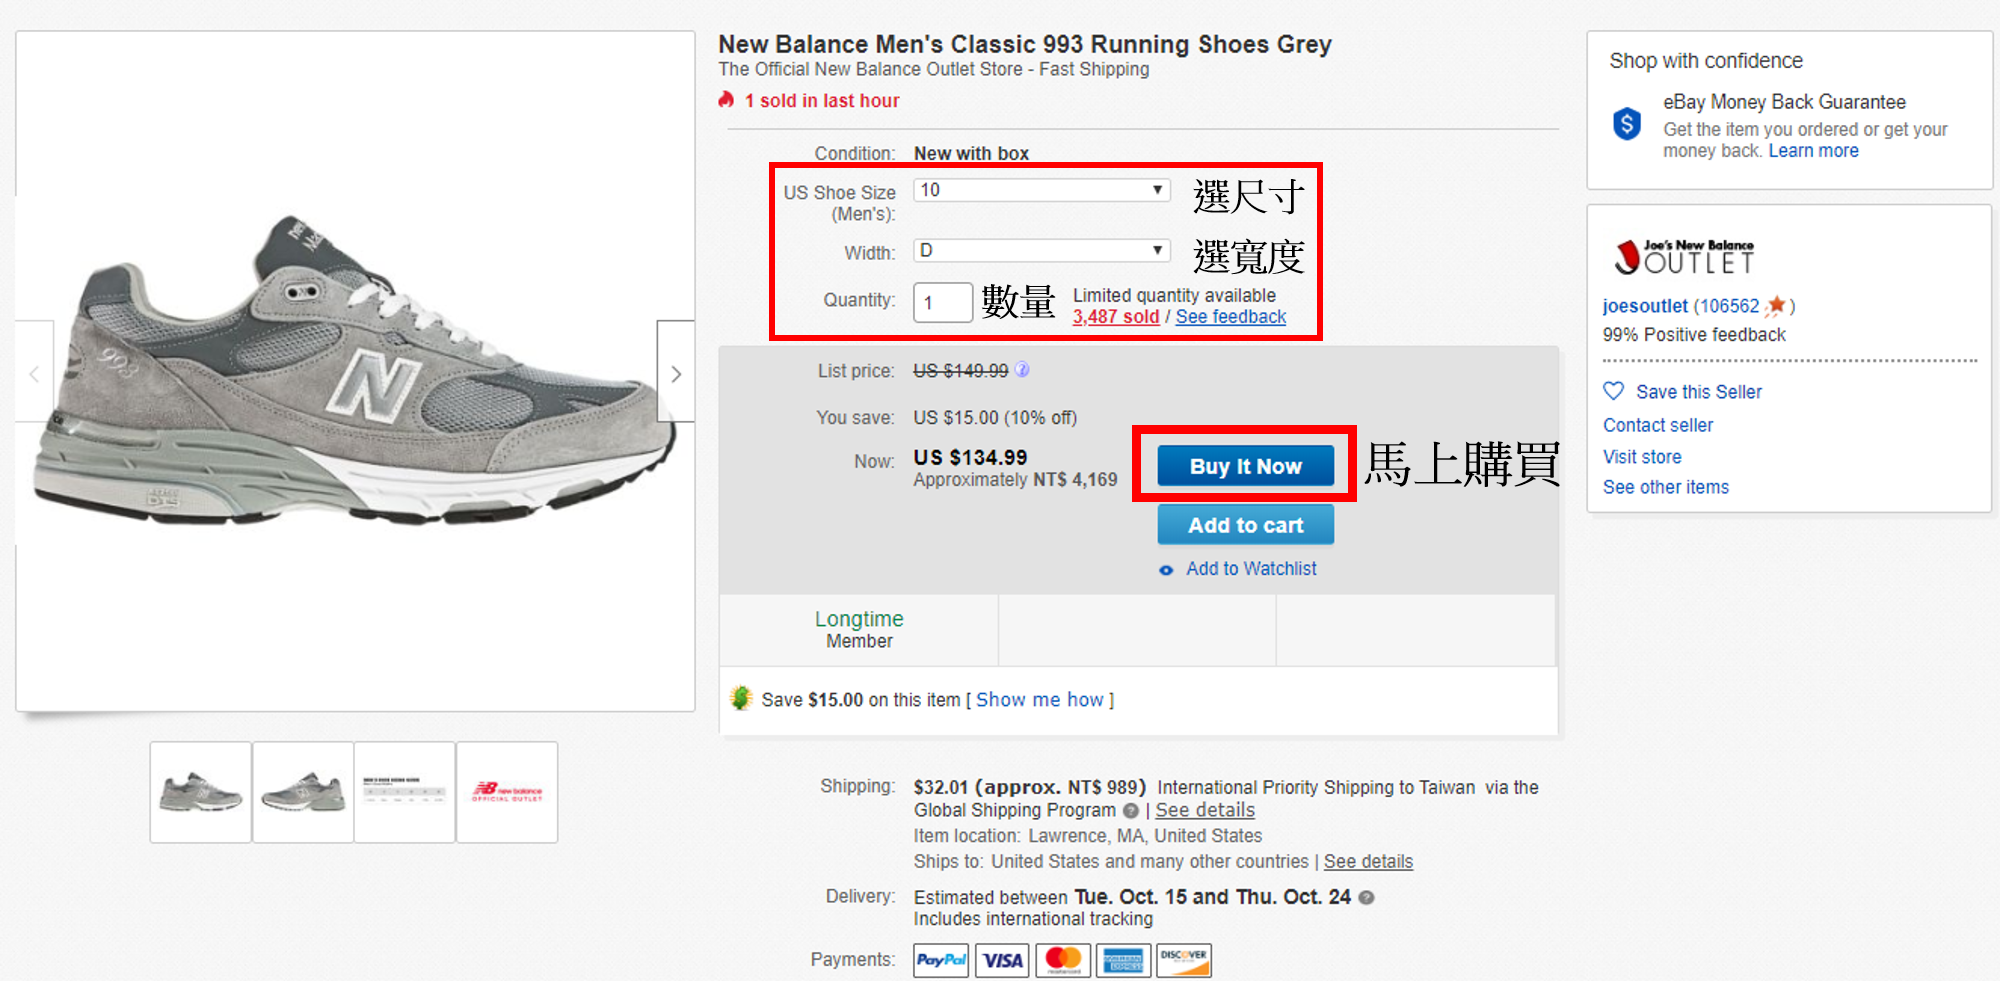Click the PayPal payment icon
This screenshot has height=981, width=2000.
[x=941, y=960]
